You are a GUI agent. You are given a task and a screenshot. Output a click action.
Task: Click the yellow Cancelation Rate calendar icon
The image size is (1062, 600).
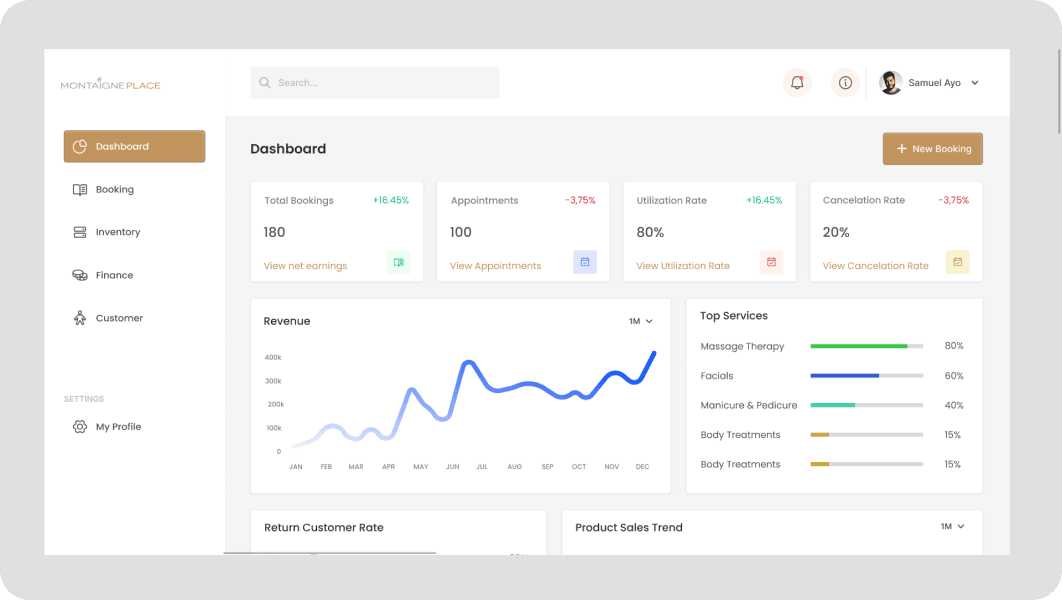click(x=957, y=263)
